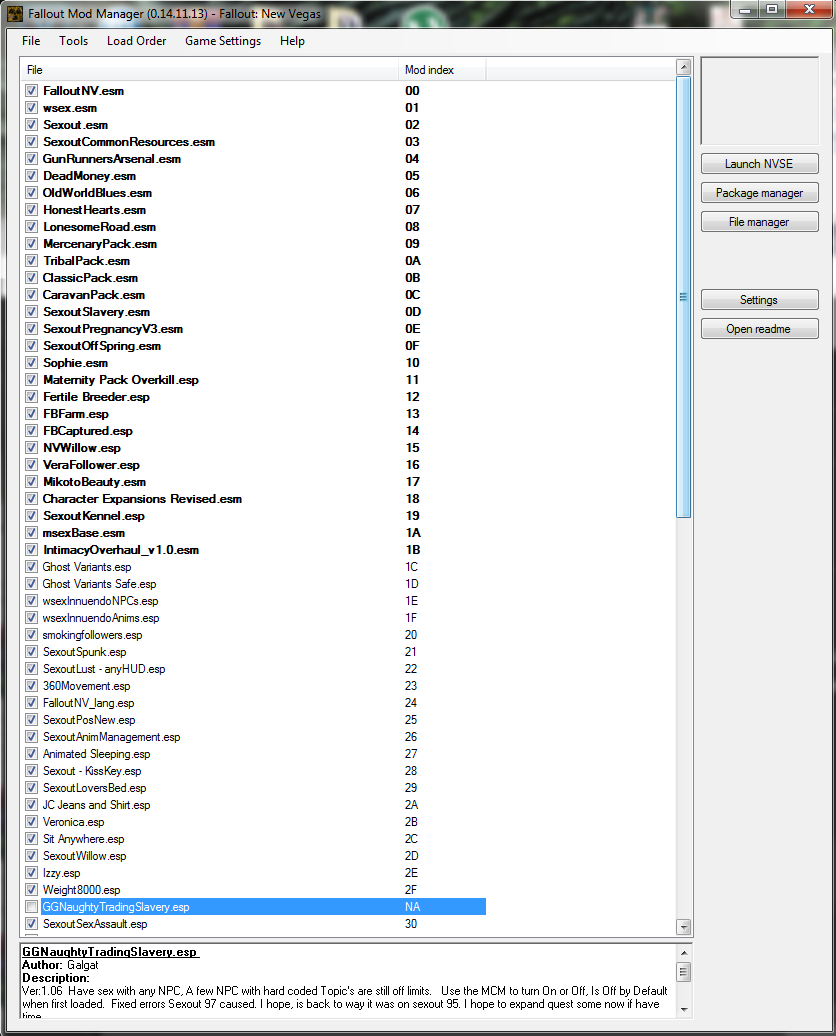This screenshot has height=1036, width=836.
Task: Click the description pane scroll down arrow
Action: tap(684, 1009)
